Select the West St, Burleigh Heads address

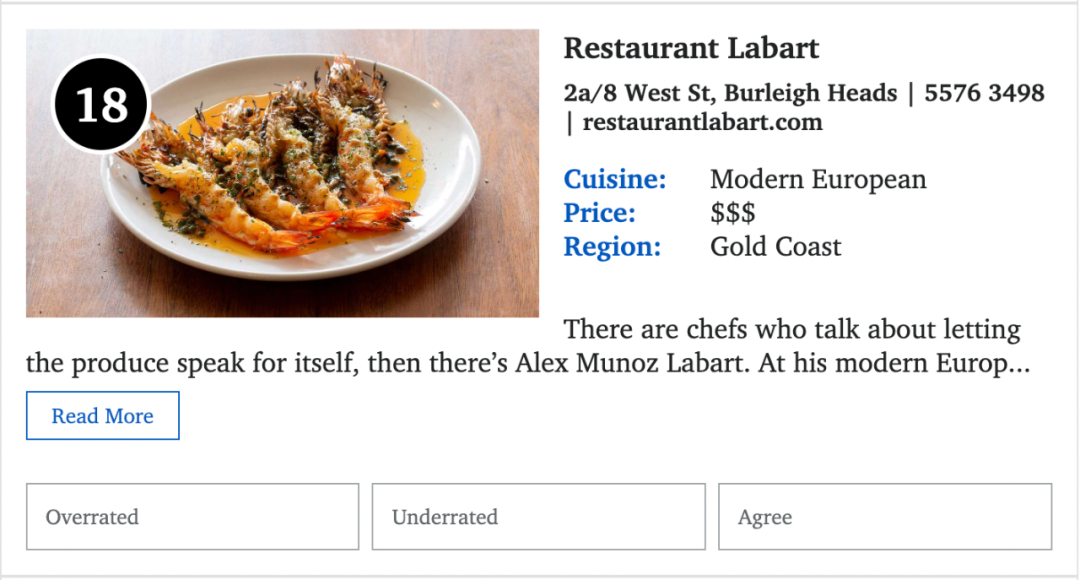click(731, 93)
